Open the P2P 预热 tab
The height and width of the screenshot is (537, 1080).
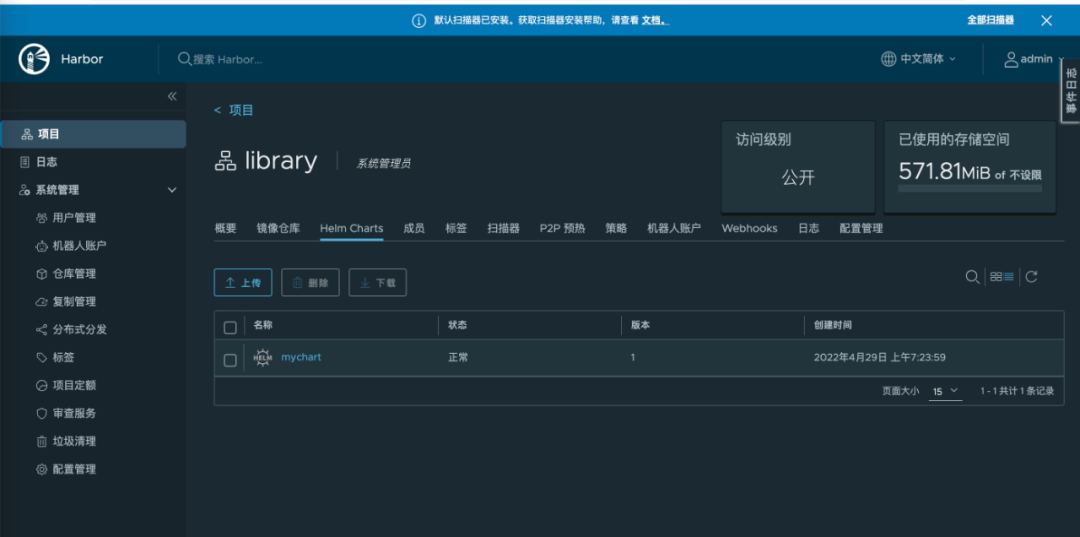[562, 229]
